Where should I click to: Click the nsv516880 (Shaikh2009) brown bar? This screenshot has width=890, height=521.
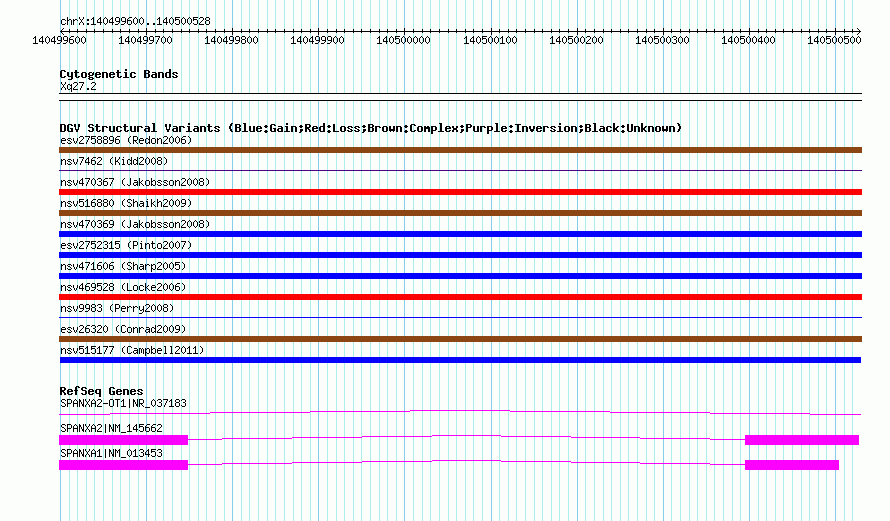[x=460, y=213]
